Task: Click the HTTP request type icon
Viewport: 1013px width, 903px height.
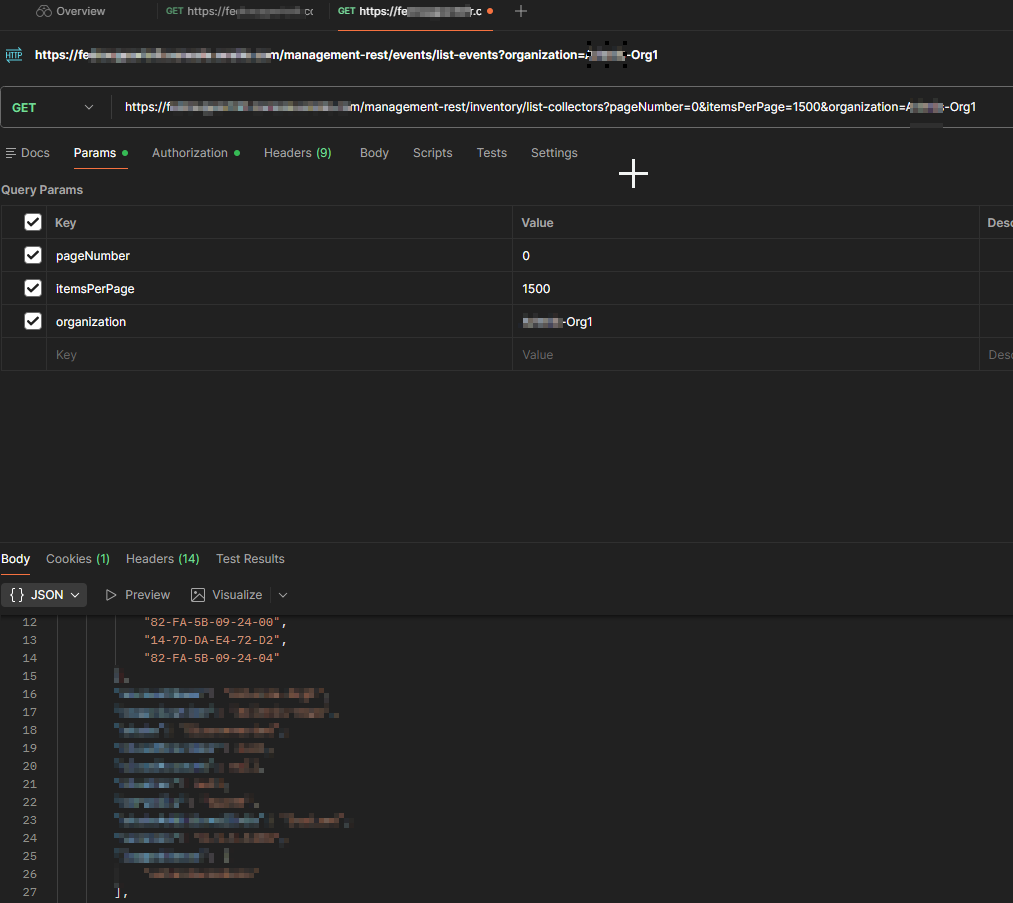Action: (14, 55)
